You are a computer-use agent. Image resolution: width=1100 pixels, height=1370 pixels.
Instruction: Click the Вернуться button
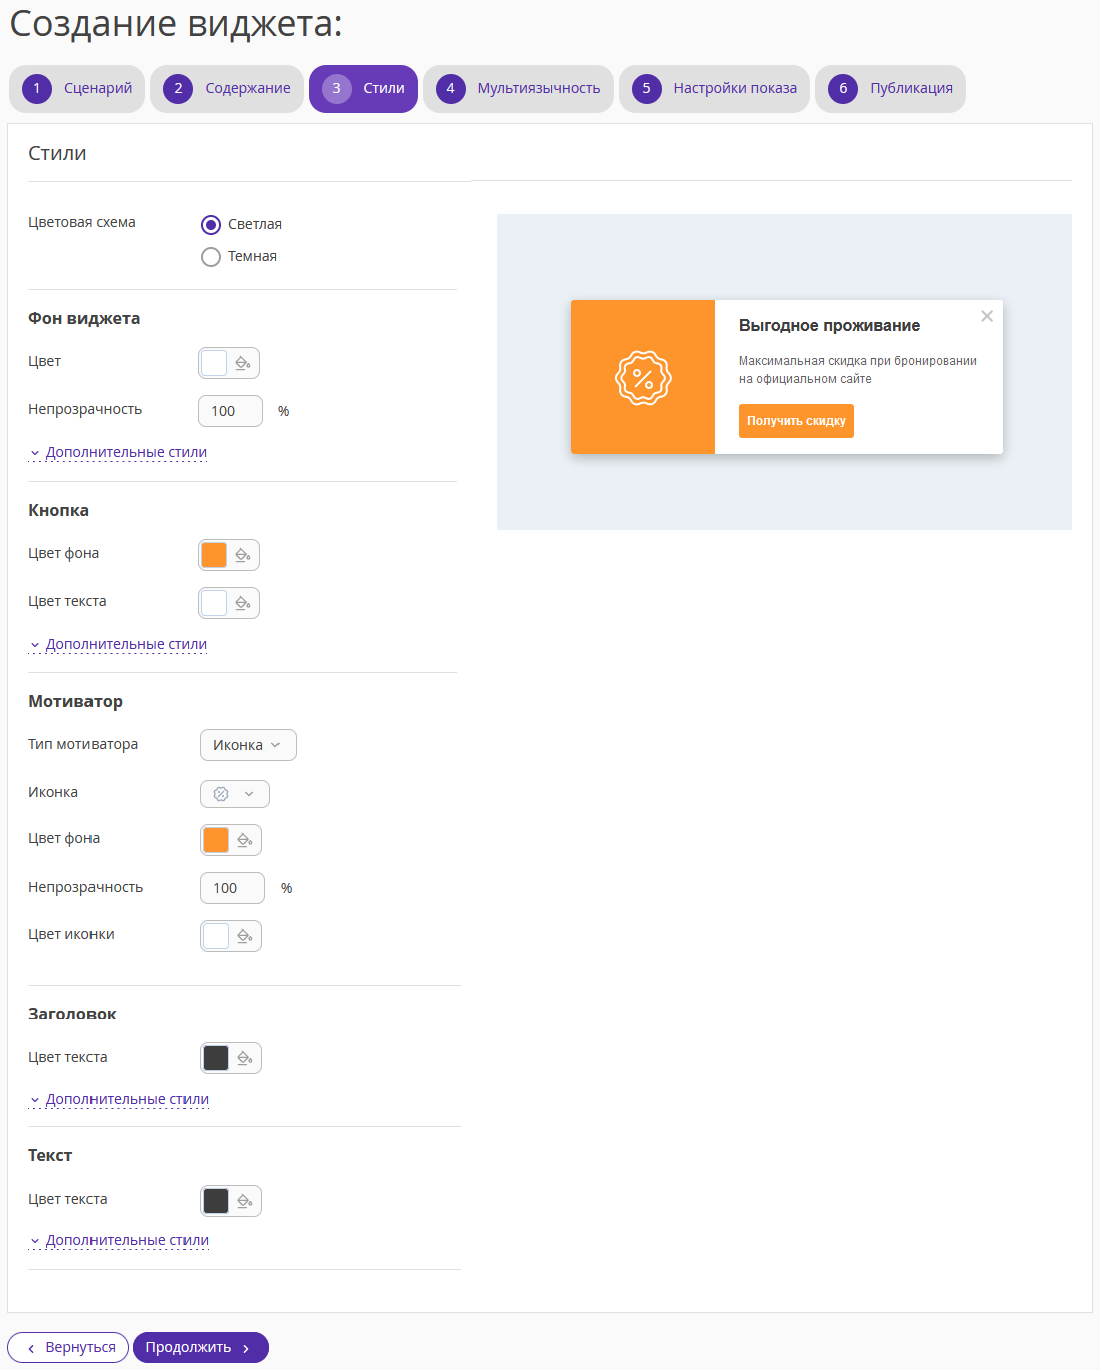click(x=68, y=1347)
